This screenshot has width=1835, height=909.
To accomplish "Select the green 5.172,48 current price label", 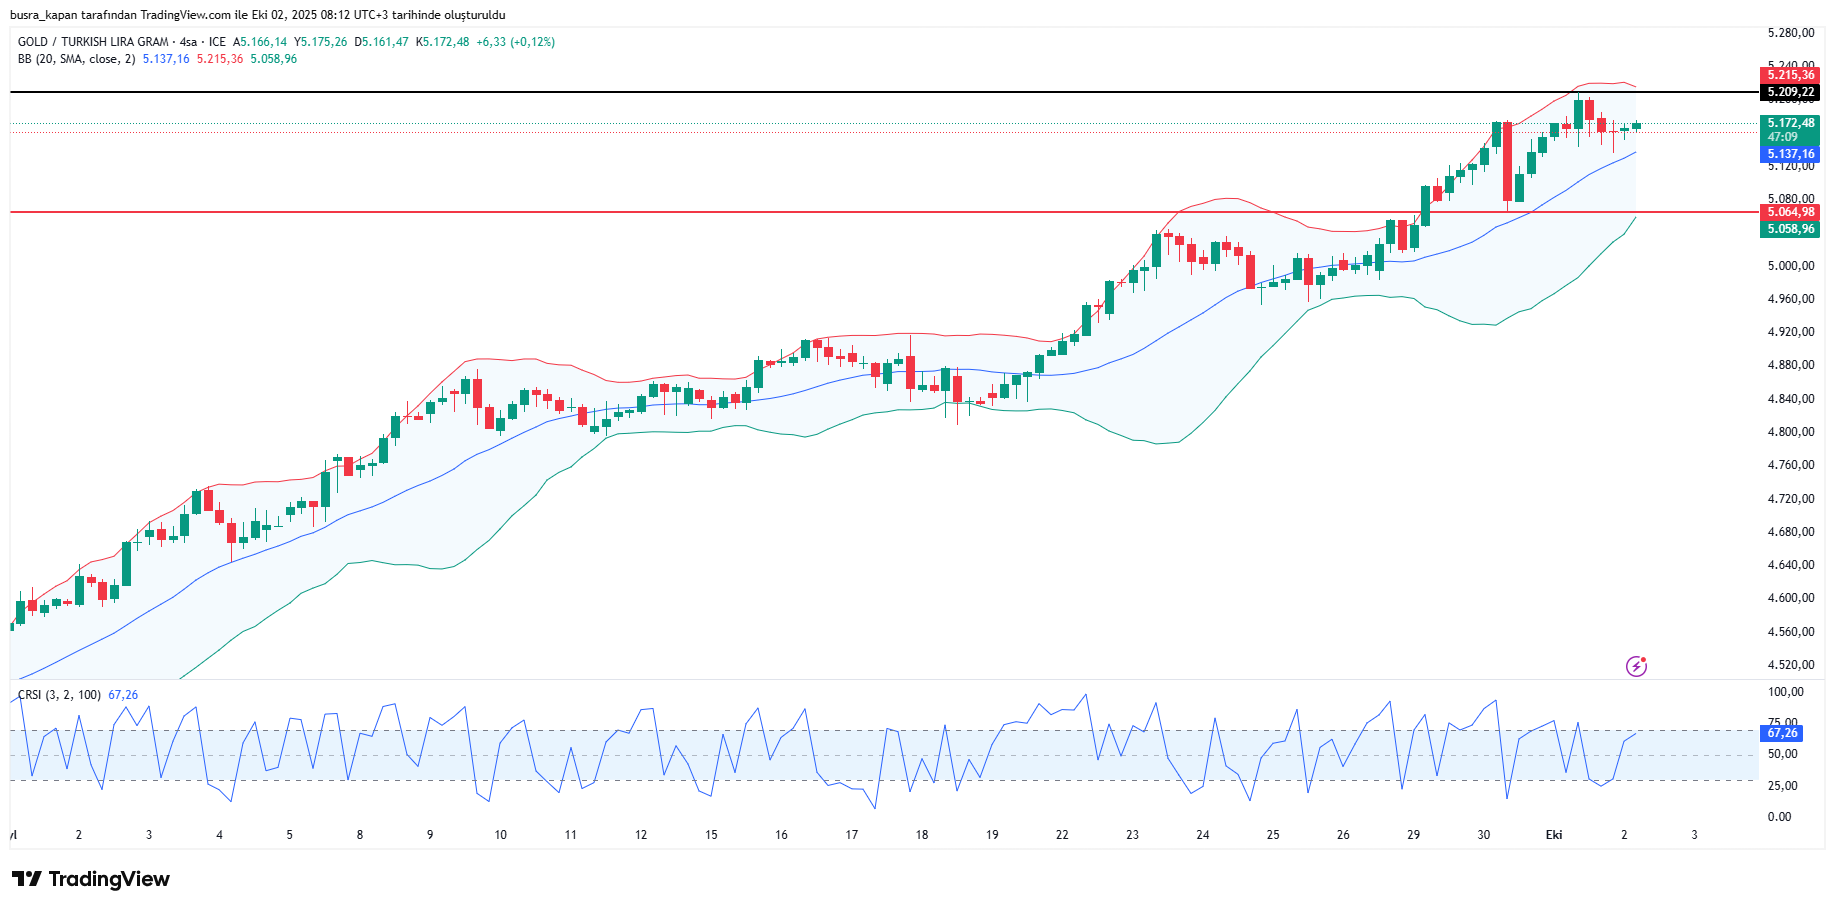I will (1789, 123).
